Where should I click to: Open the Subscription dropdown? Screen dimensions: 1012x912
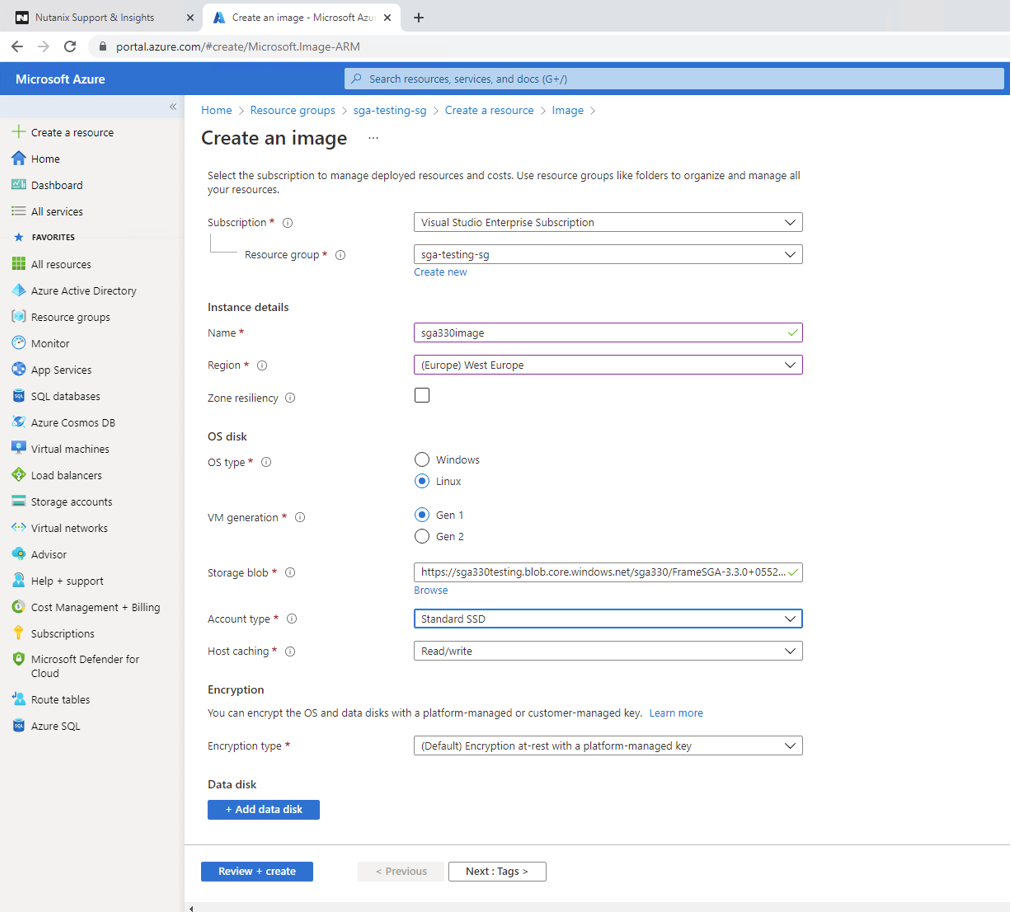pos(607,221)
